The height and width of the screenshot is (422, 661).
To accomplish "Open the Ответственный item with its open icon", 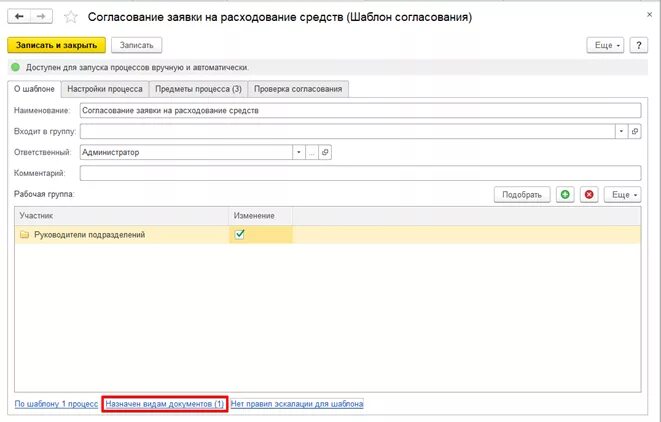I will [325, 152].
